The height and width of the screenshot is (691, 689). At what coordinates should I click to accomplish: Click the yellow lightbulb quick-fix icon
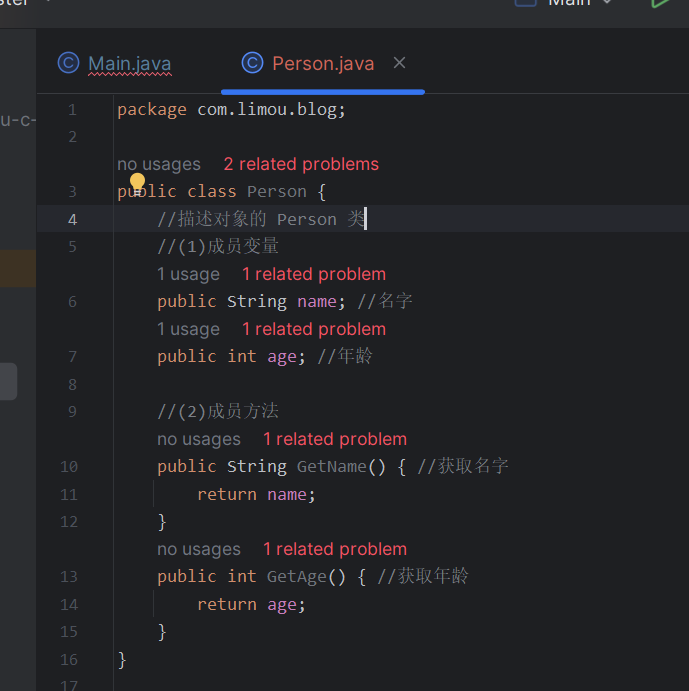point(138,182)
